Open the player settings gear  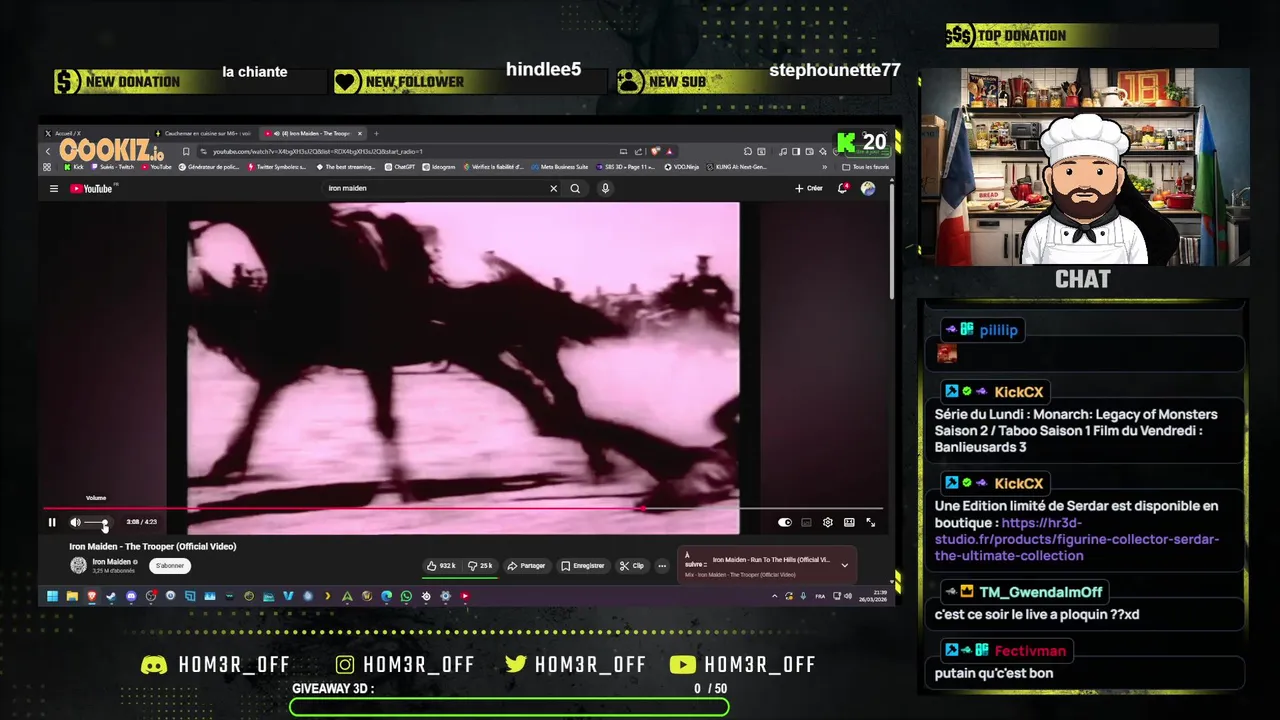point(827,522)
